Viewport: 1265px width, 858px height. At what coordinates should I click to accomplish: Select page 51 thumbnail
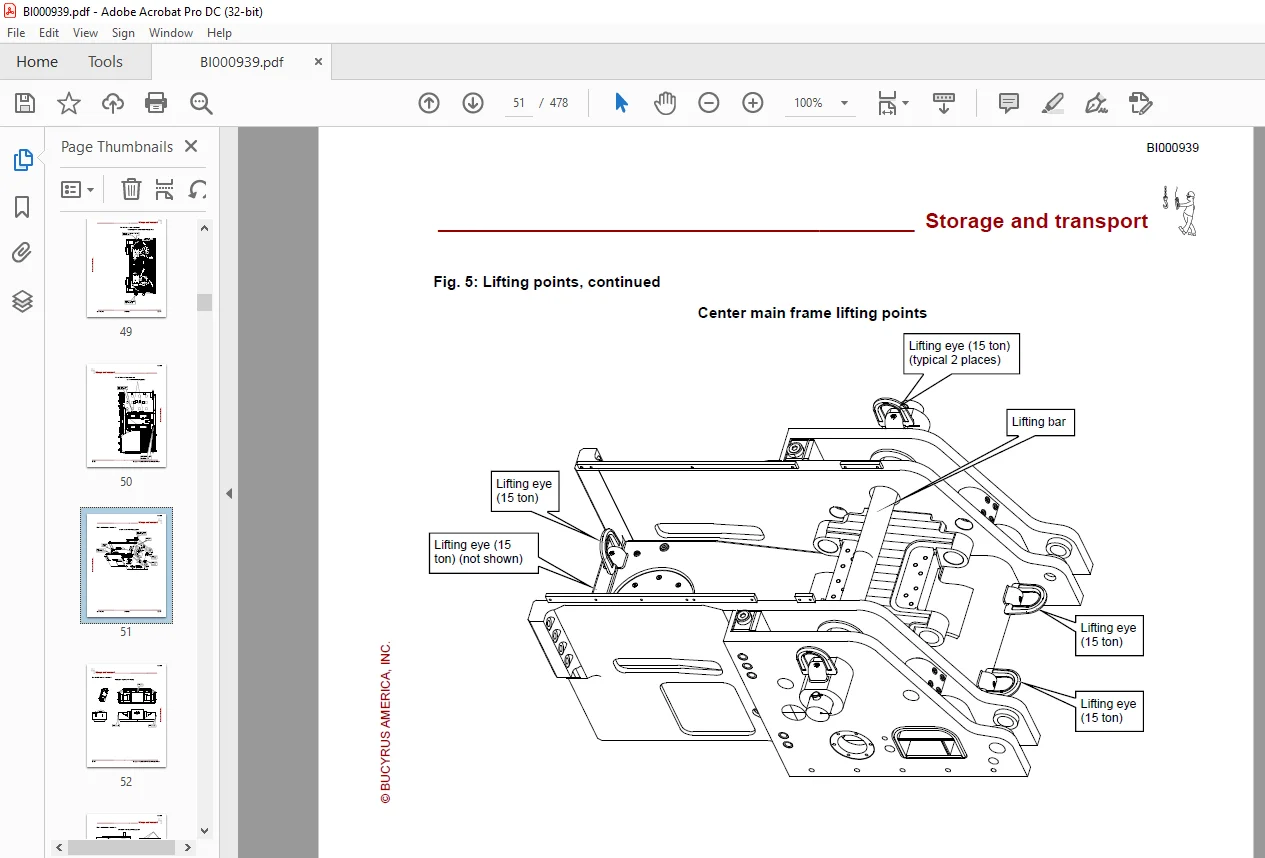tap(126, 565)
